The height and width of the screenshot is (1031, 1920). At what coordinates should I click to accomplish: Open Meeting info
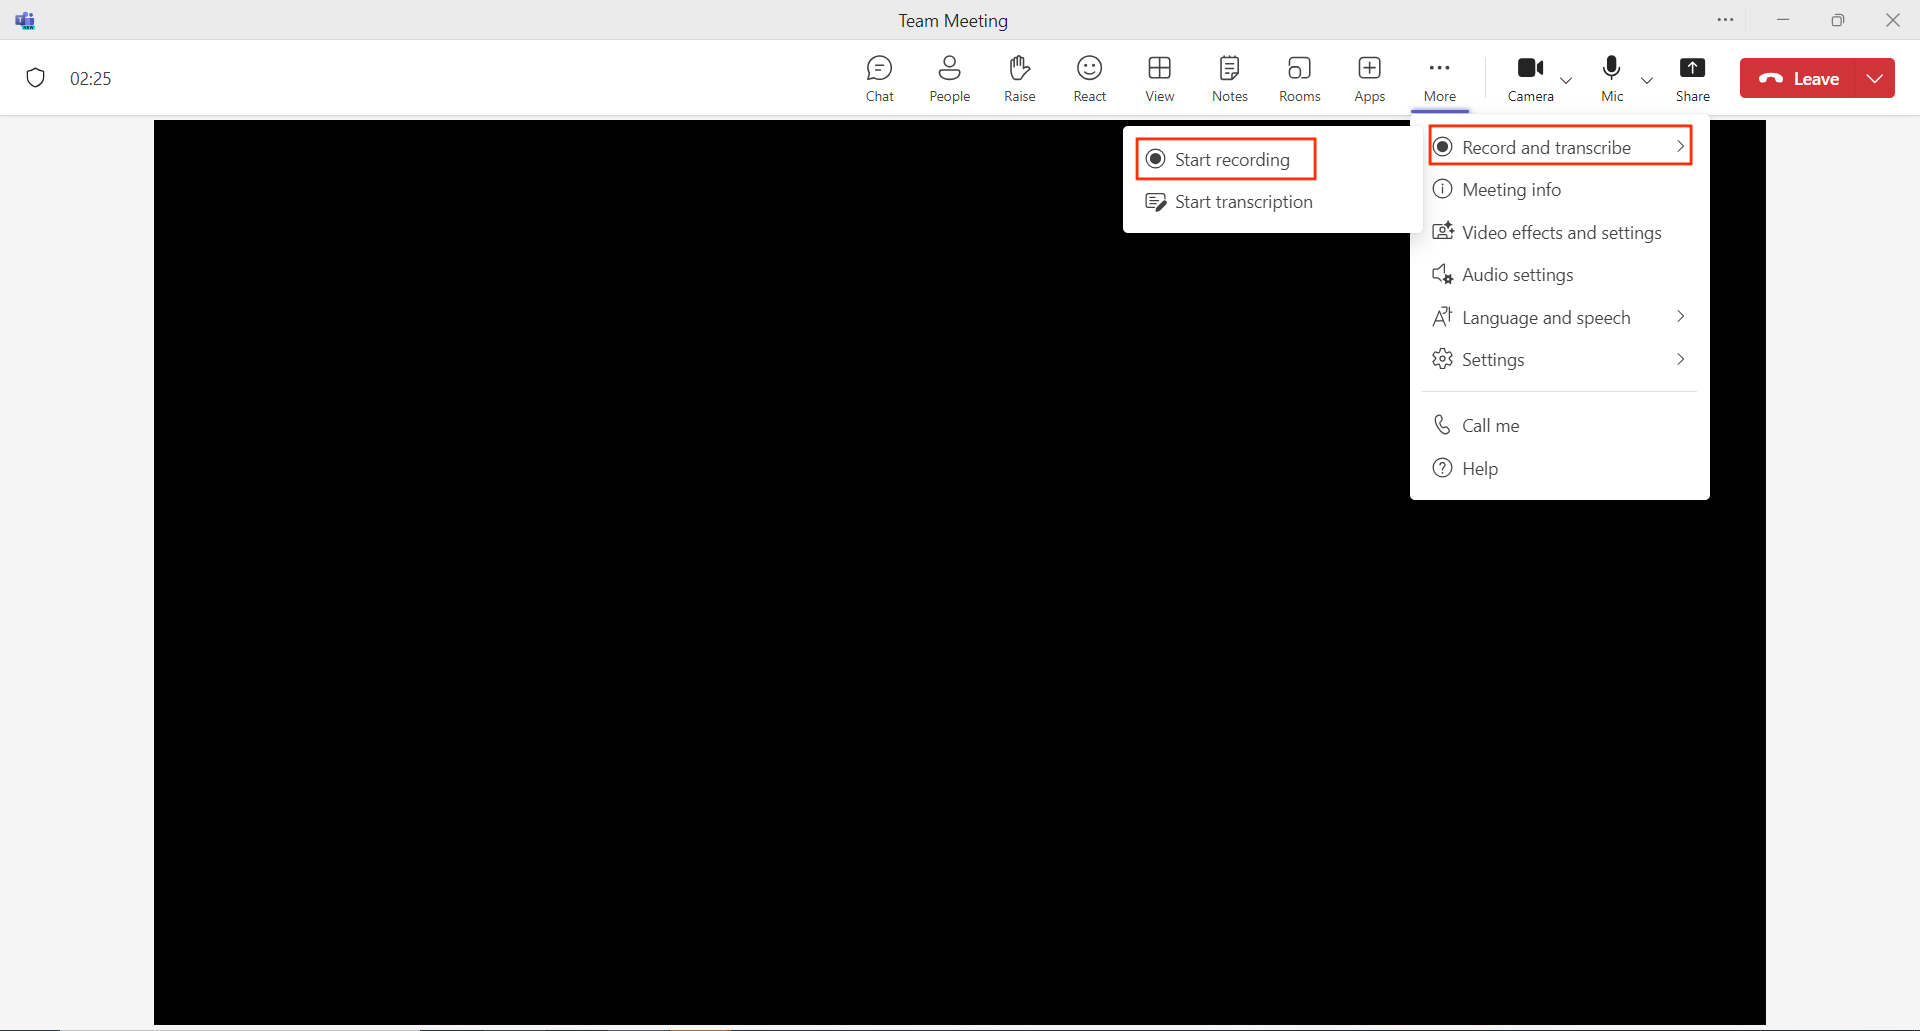pos(1560,190)
